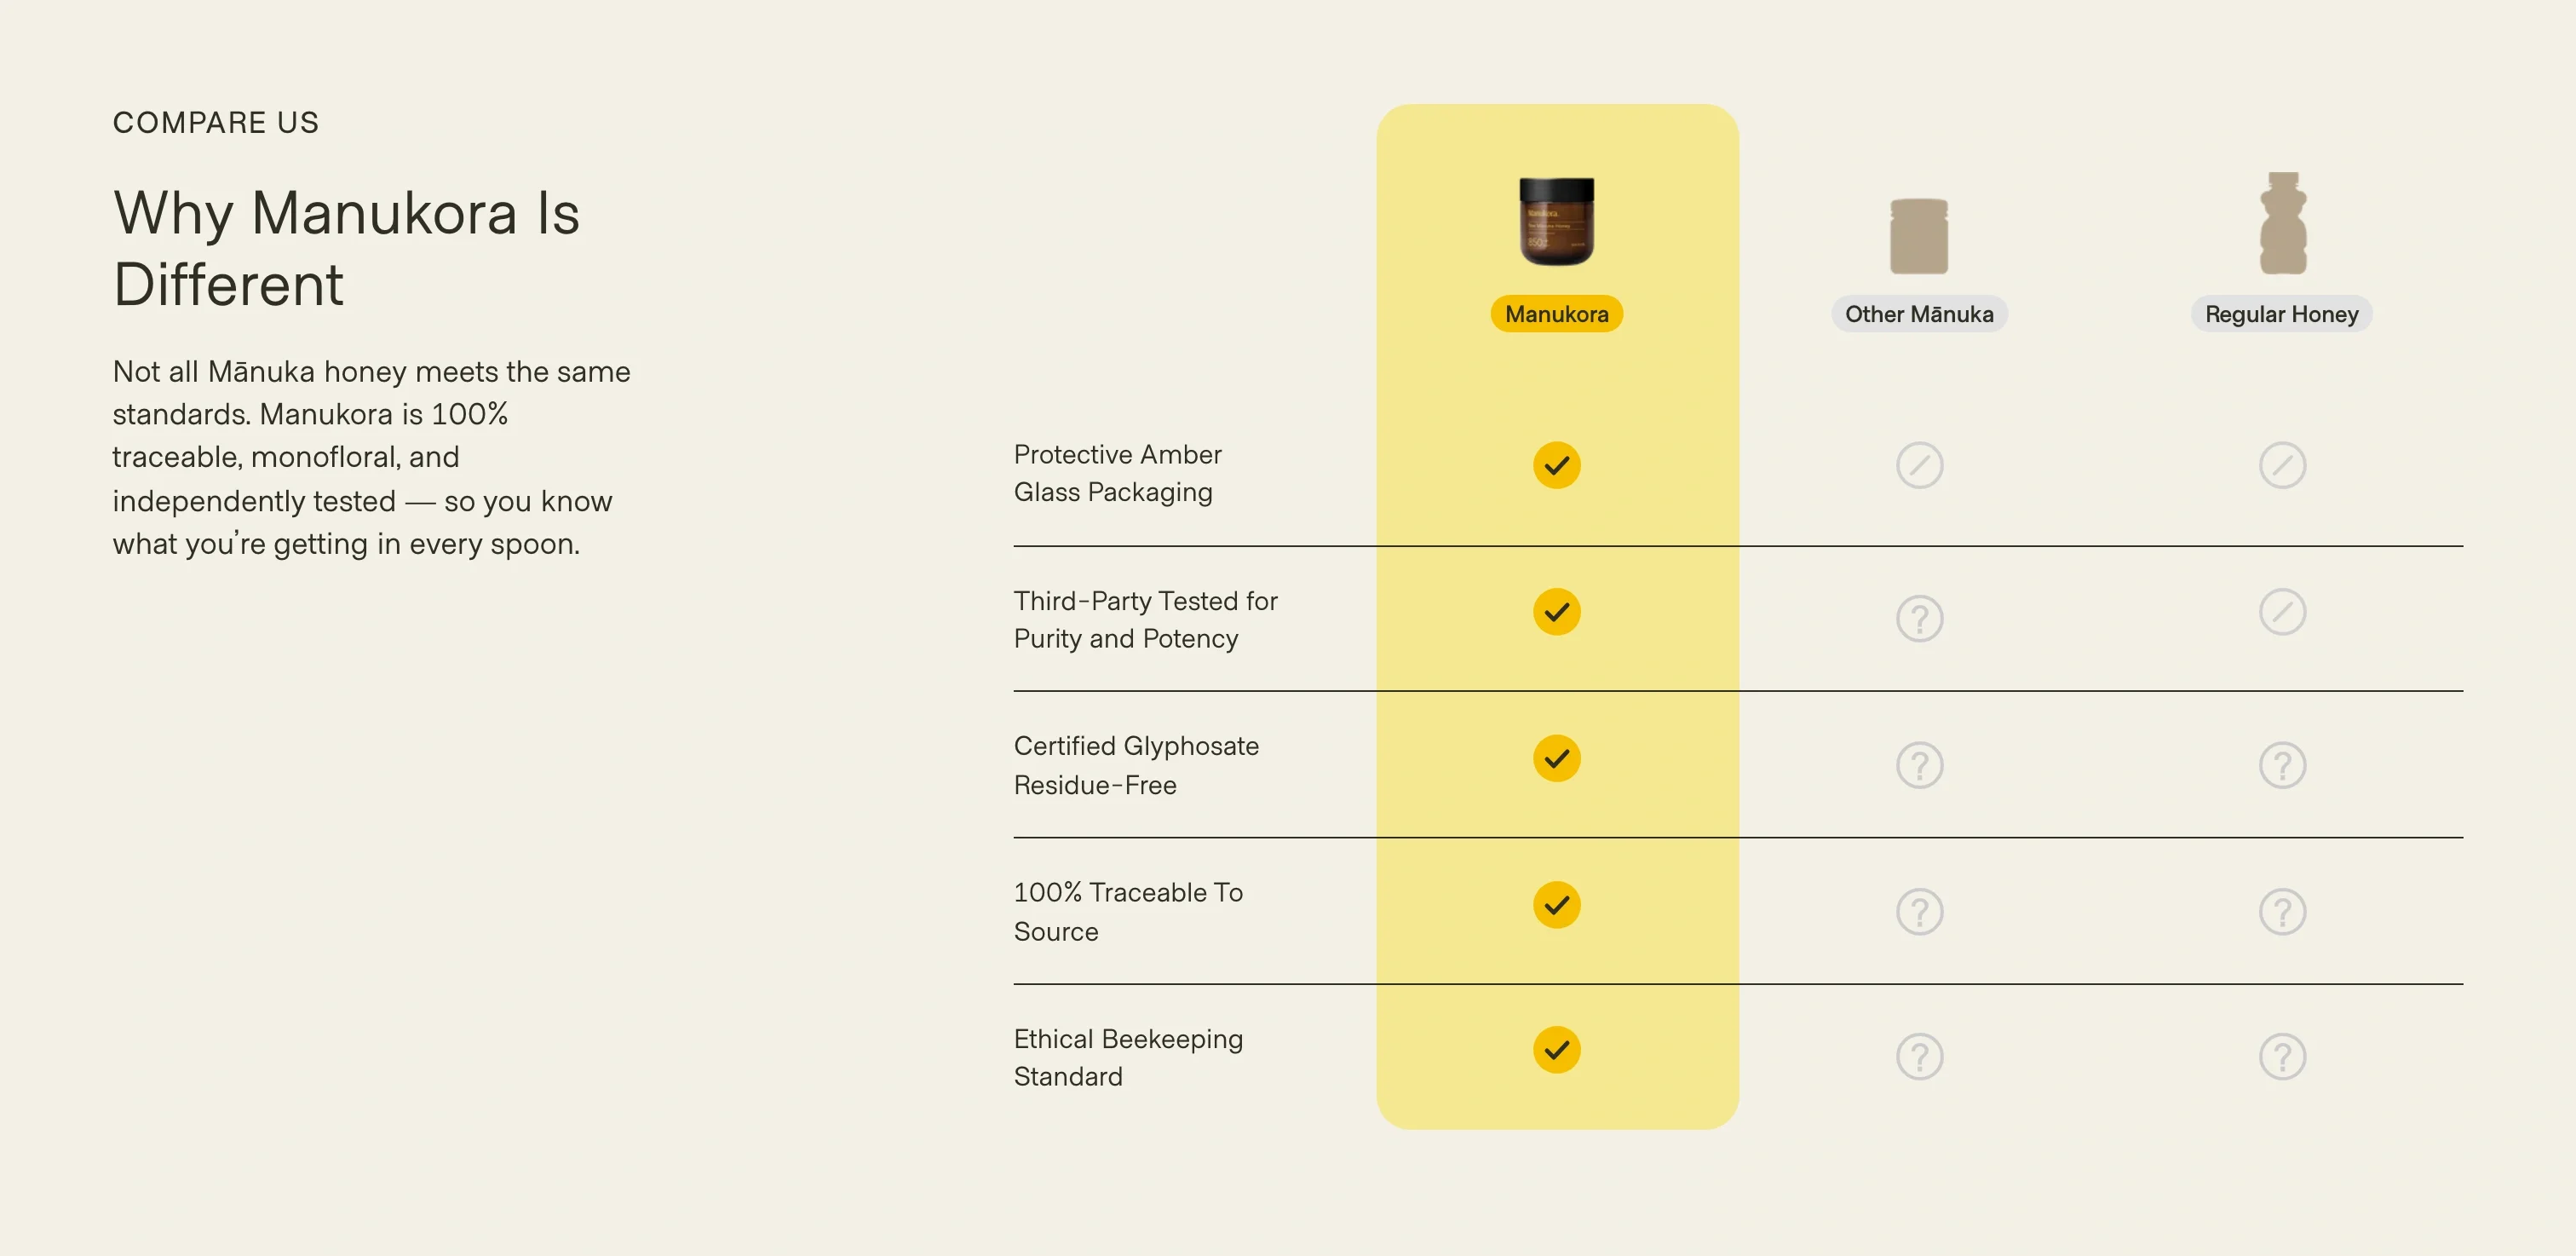Click Regular Honey question mark for 100% Traceable
The image size is (2576, 1256).
click(x=2282, y=911)
